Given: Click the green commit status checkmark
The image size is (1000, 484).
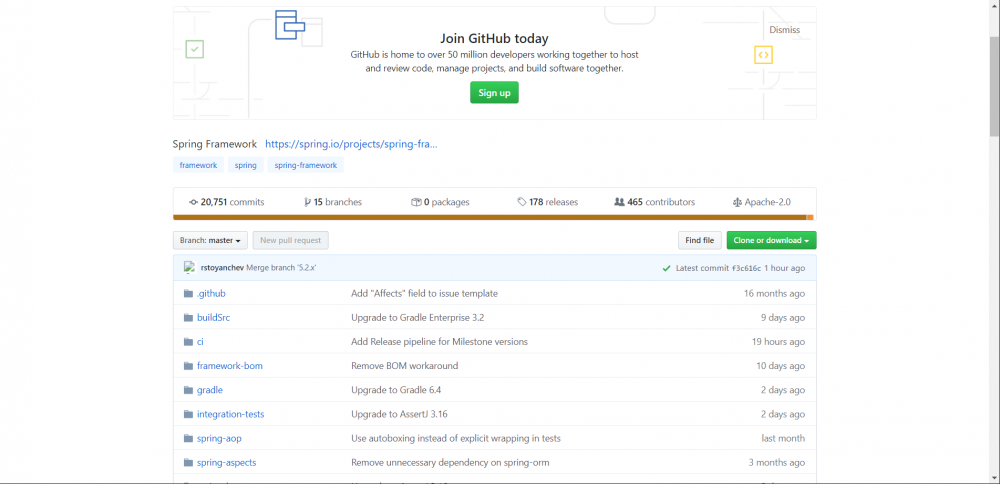Looking at the screenshot, I should point(666,268).
